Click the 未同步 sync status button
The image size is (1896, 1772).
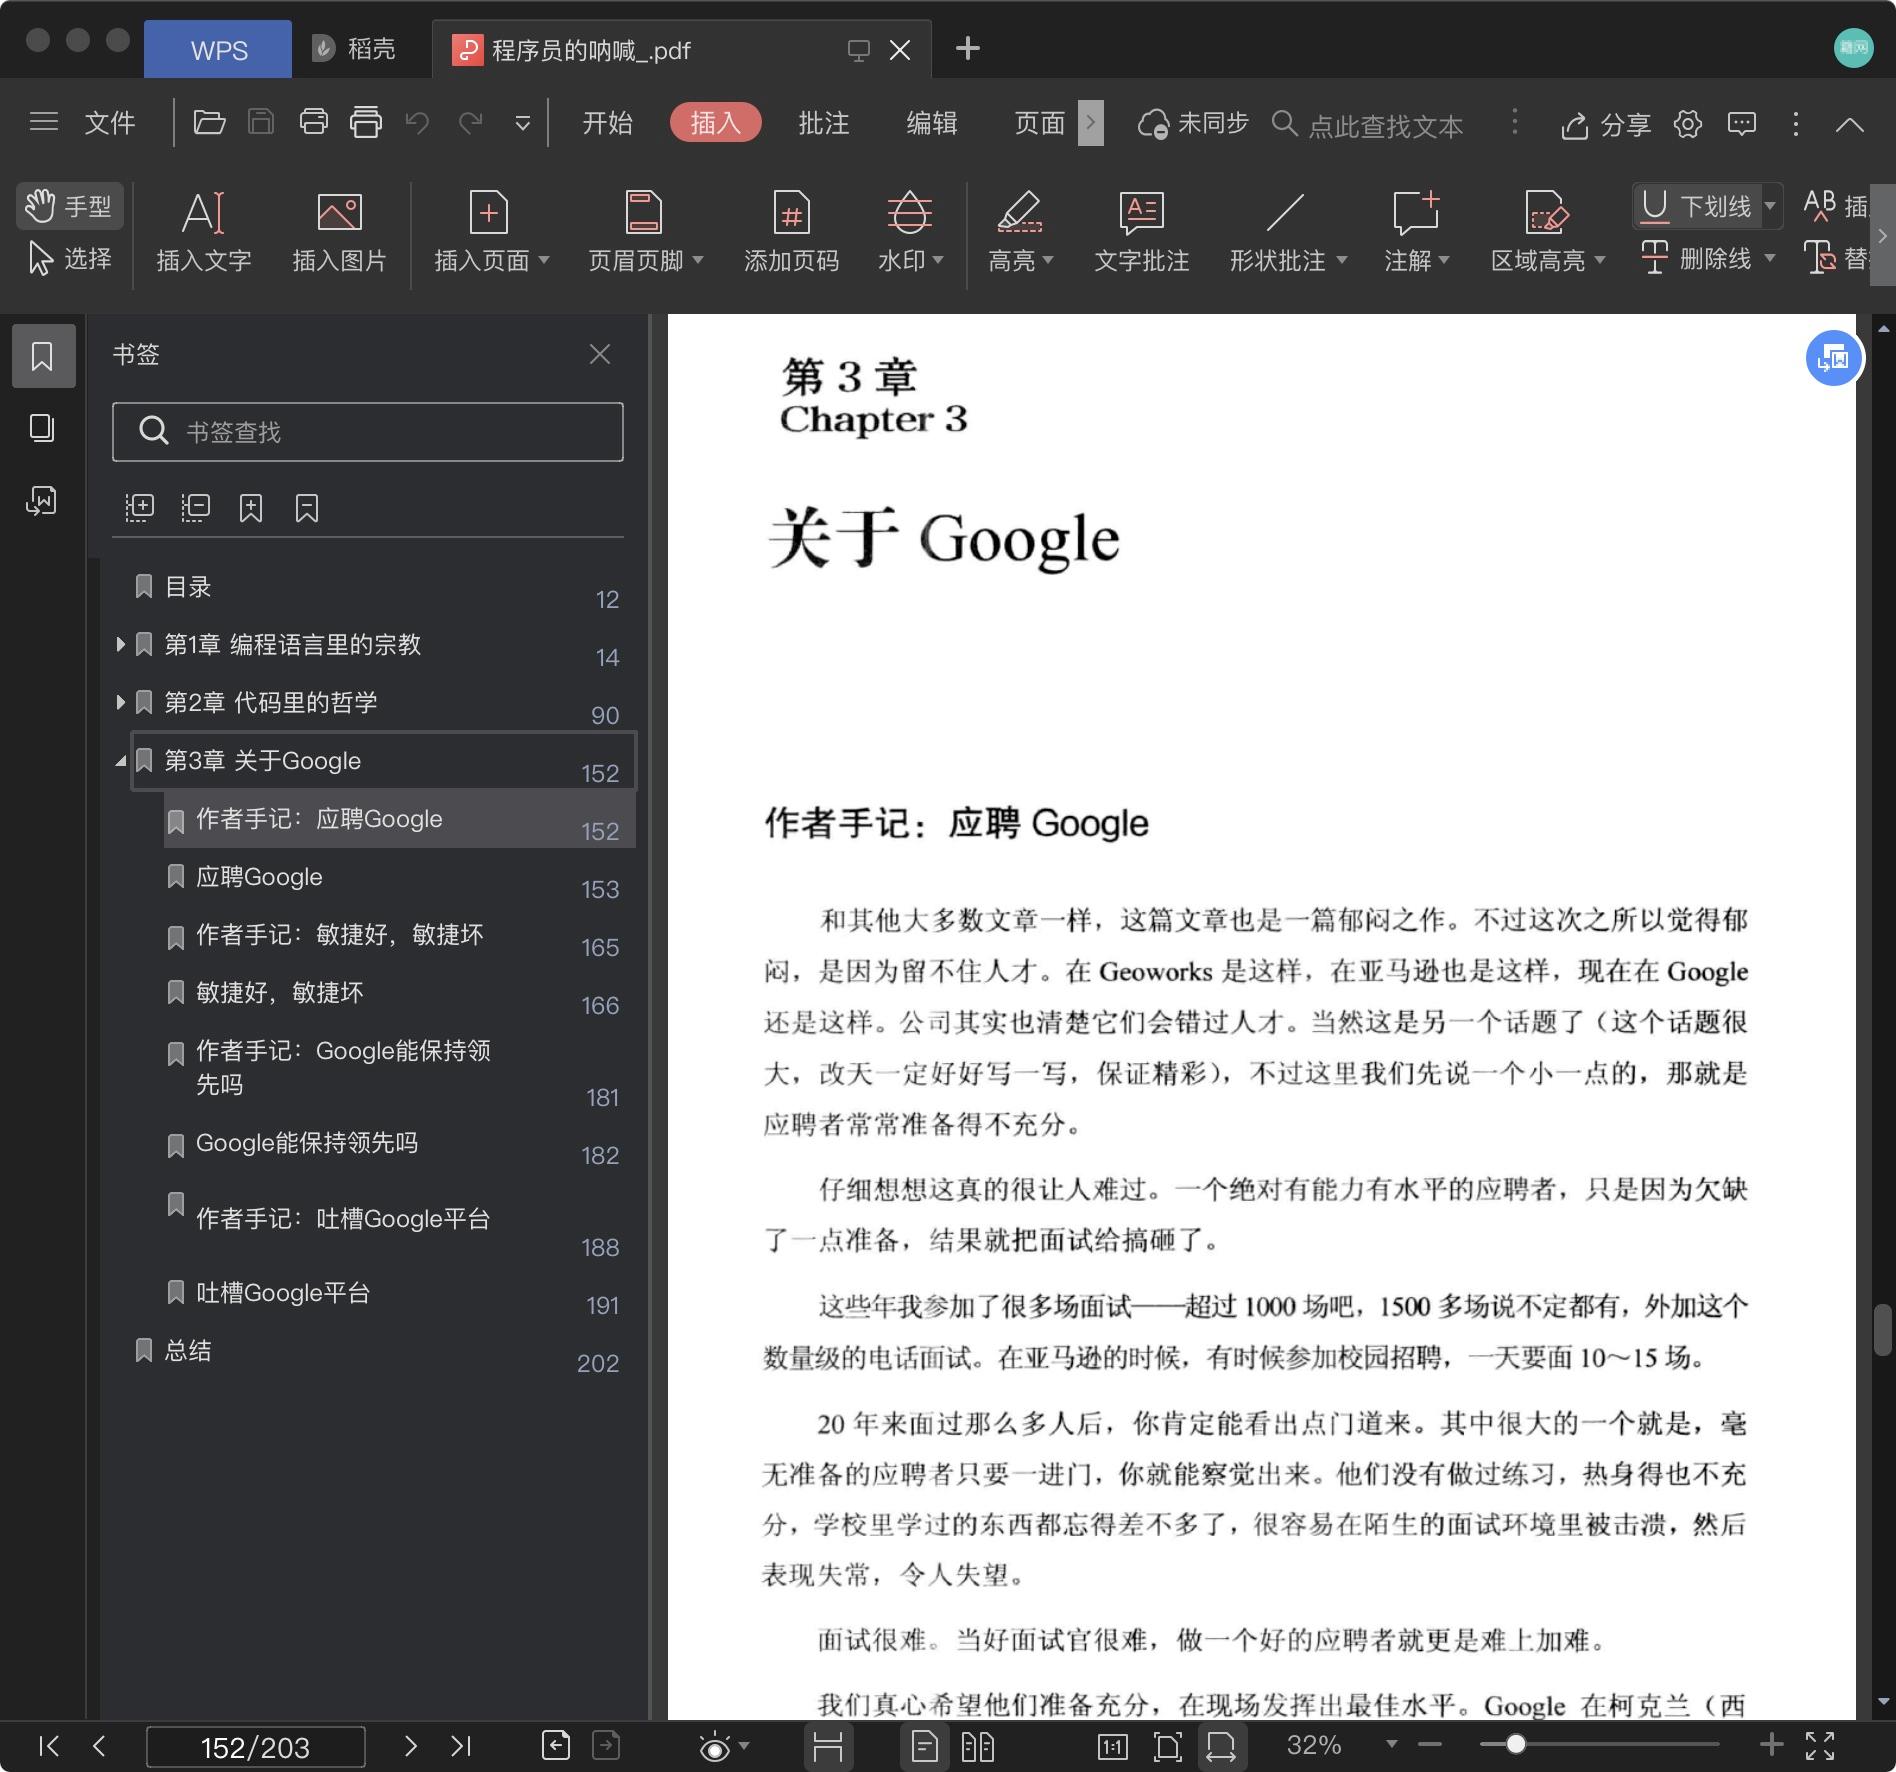[x=1194, y=123]
